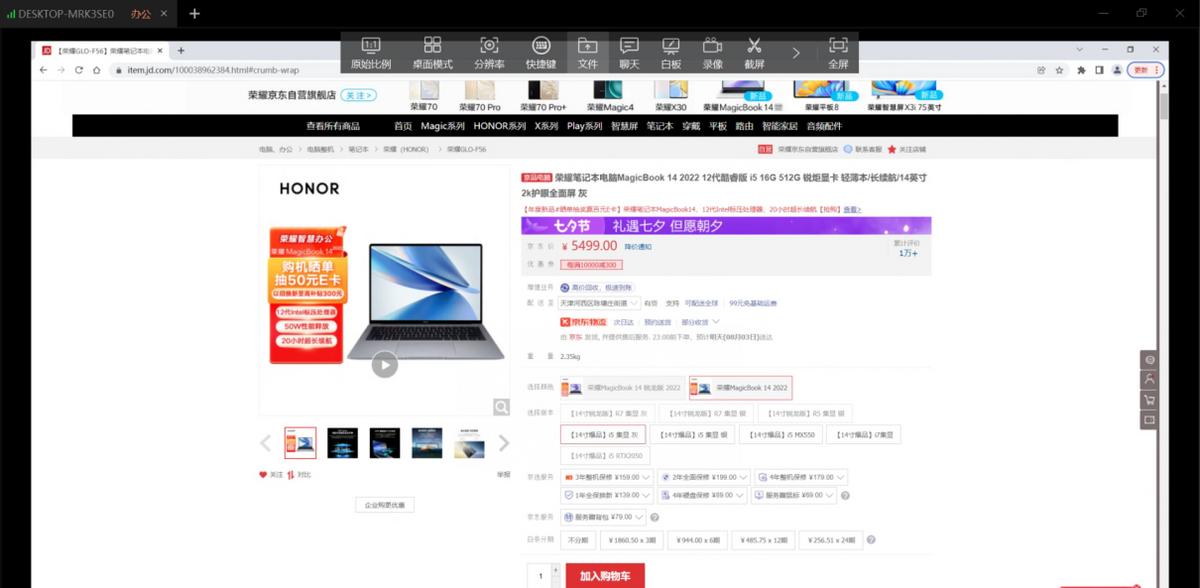The image size is (1200, 588).
Task: Open the 首页 store nav item
Action: click(403, 126)
